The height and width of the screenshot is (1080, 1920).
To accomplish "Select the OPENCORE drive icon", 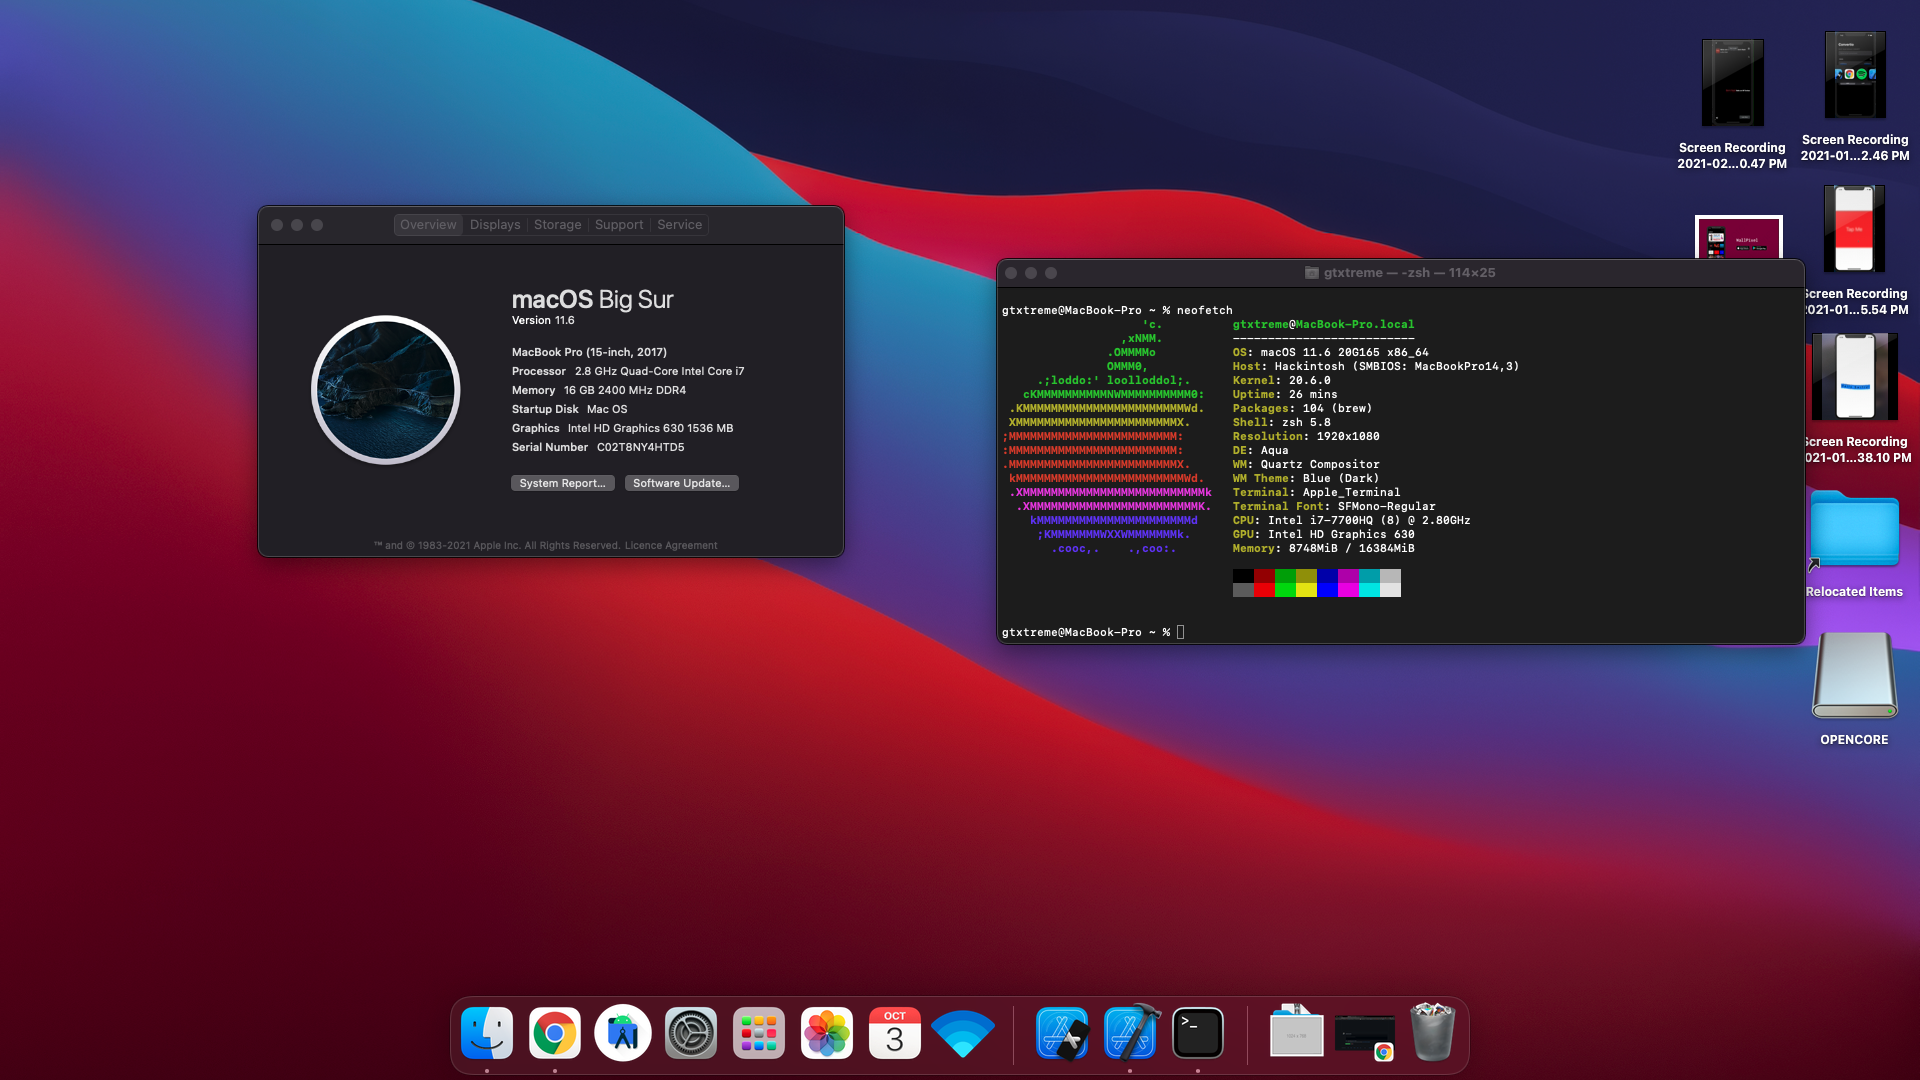I will point(1854,676).
